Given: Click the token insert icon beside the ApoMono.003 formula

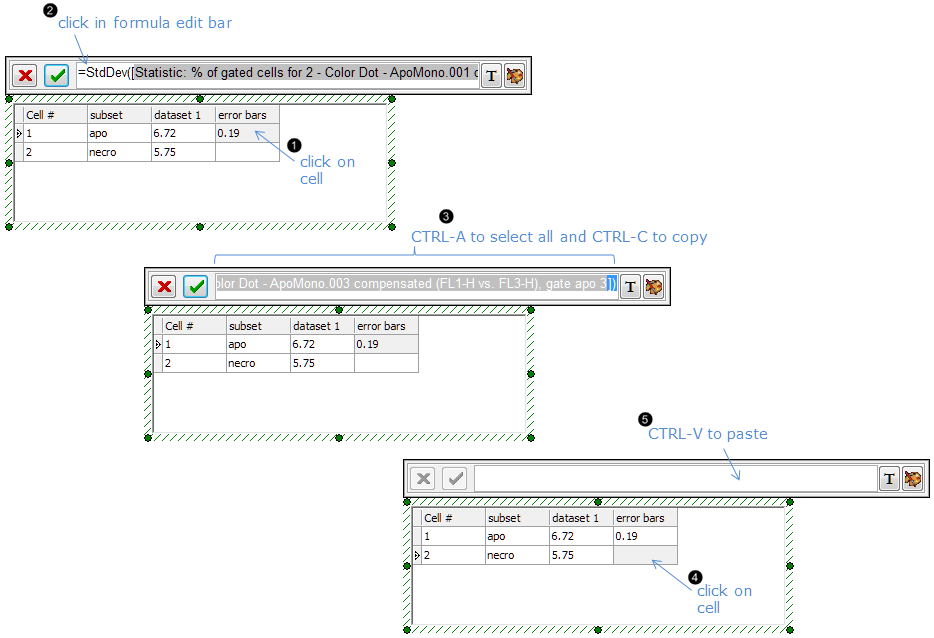Looking at the screenshot, I should pyautogui.click(x=653, y=287).
